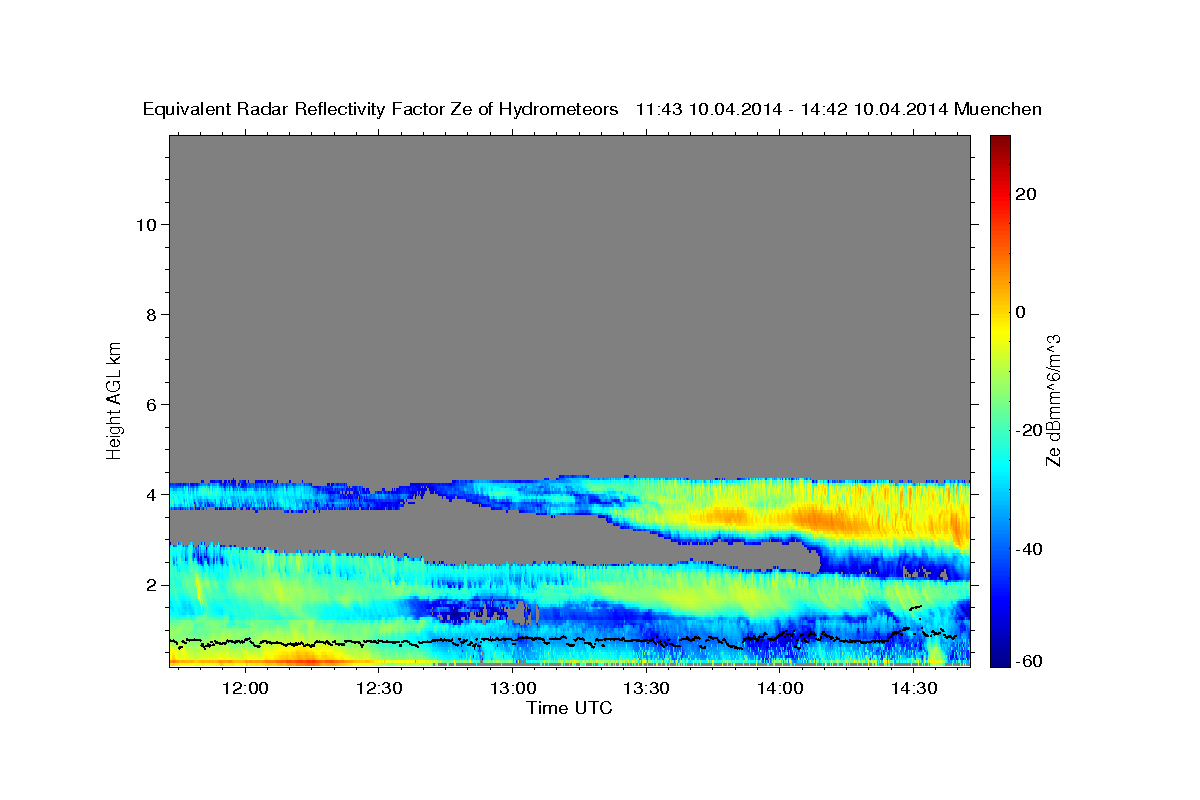Click the colorbar label '-40'
Screen dimensions: 1200x800
click(x=1028, y=549)
